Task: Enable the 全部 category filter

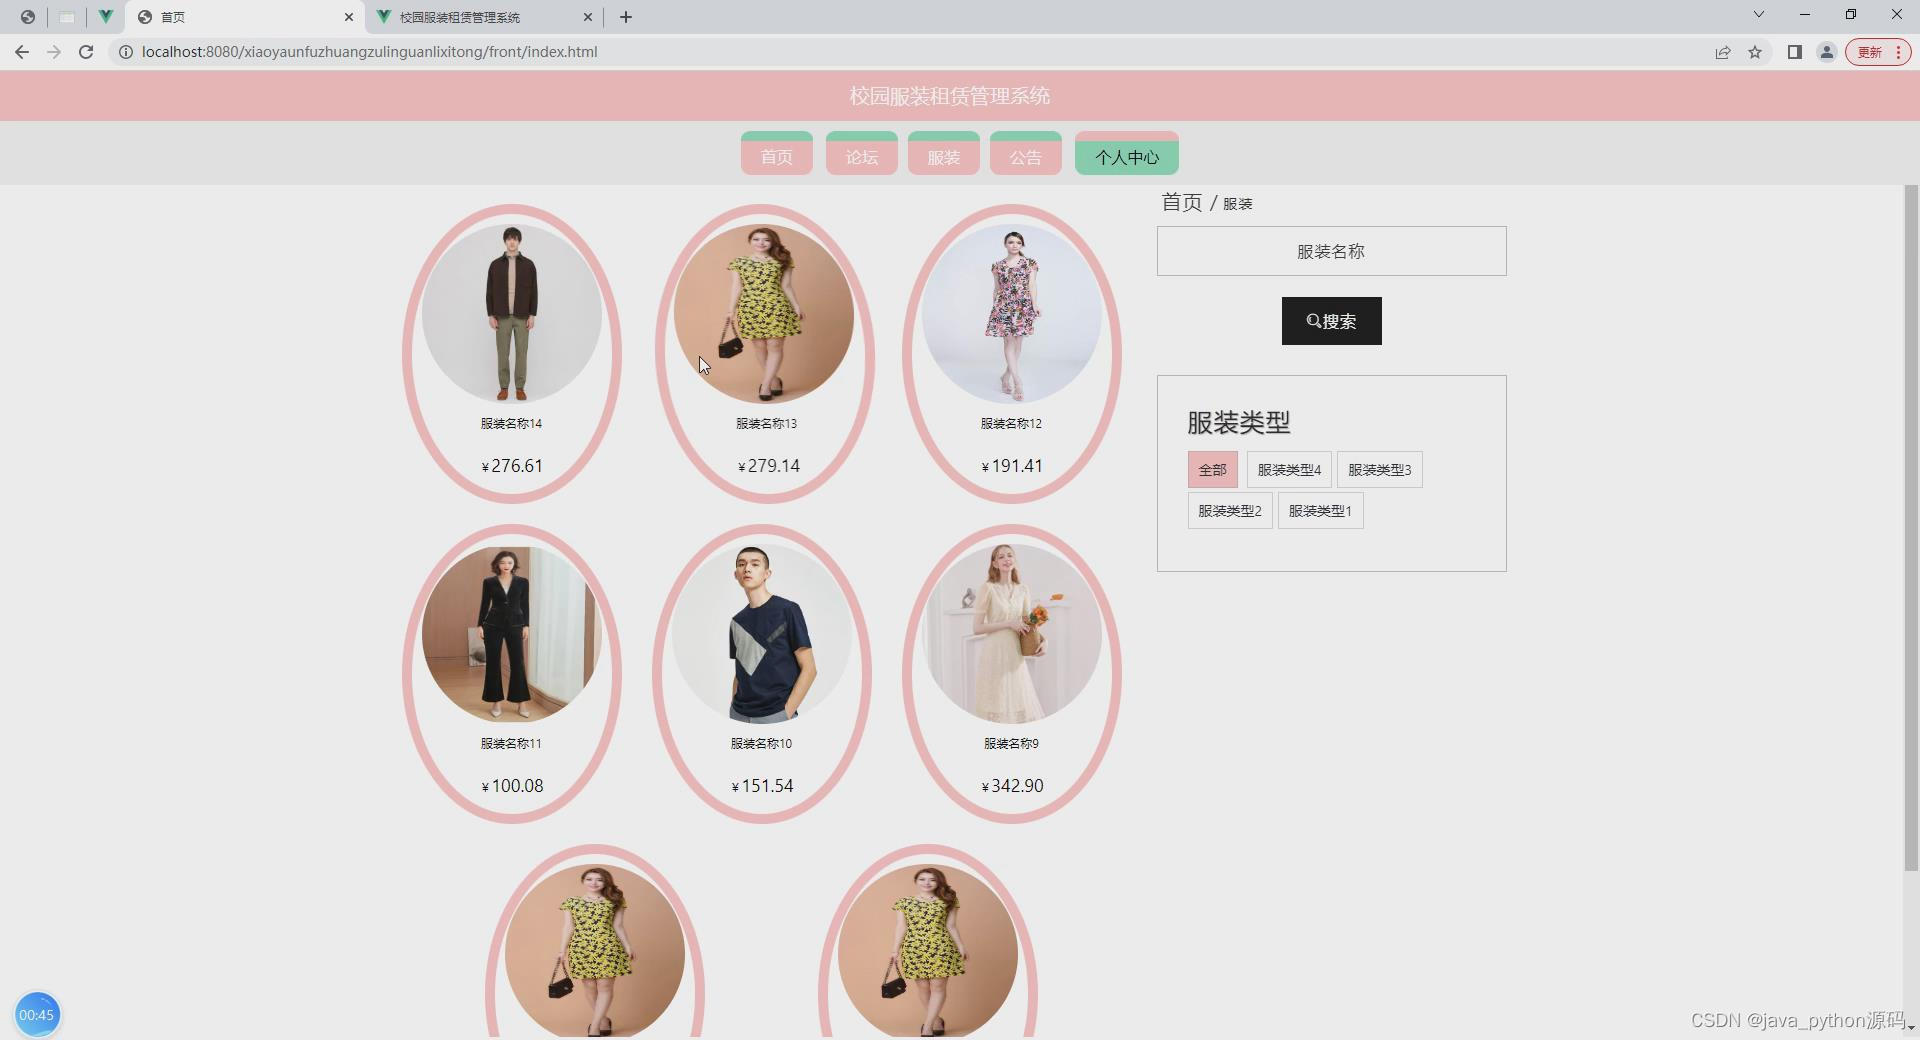Action: tap(1211, 469)
